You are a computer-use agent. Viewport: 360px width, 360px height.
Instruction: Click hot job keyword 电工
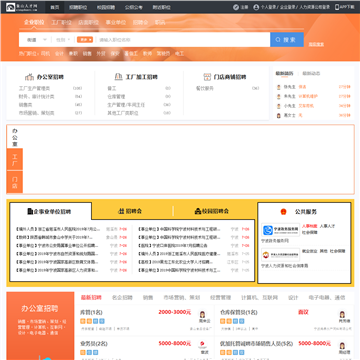(179, 53)
